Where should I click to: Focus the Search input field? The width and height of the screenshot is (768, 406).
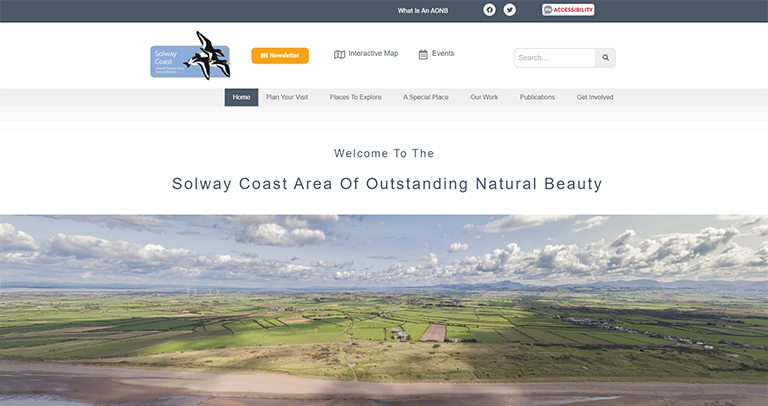(x=554, y=58)
